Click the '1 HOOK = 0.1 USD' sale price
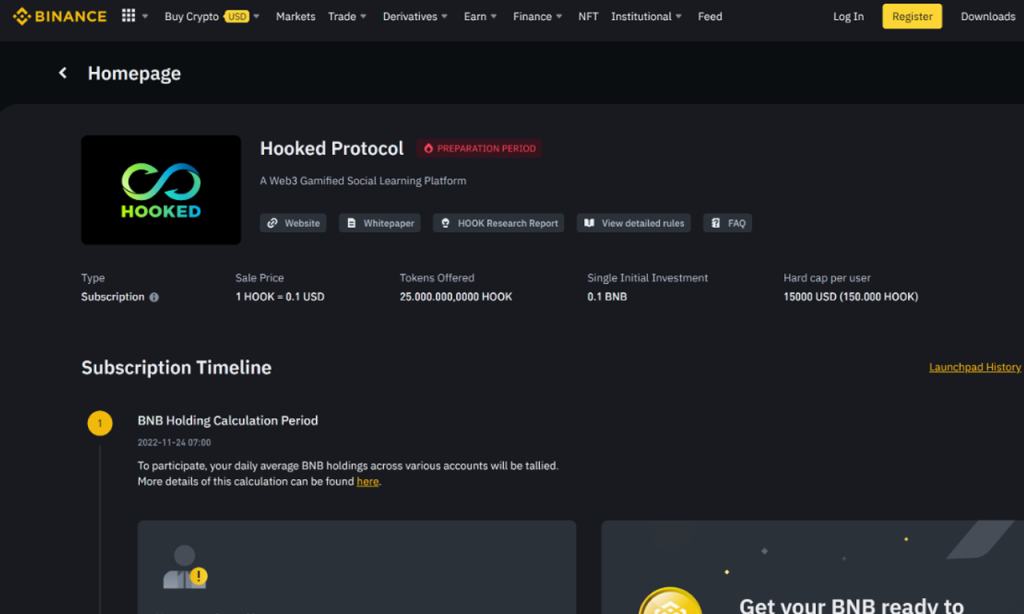Image resolution: width=1024 pixels, height=614 pixels. coord(280,297)
